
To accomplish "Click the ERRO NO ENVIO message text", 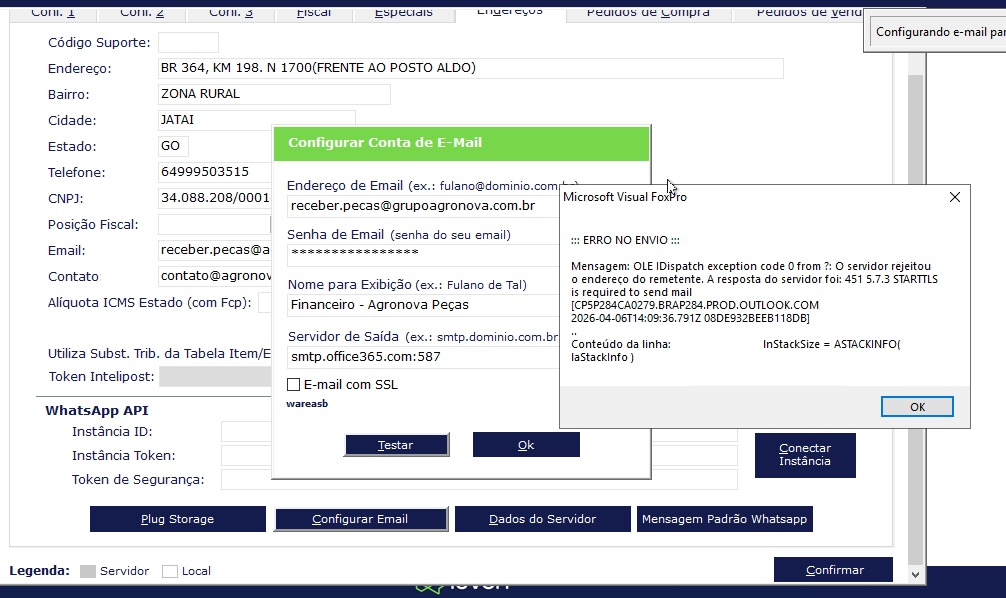I will (x=626, y=240).
